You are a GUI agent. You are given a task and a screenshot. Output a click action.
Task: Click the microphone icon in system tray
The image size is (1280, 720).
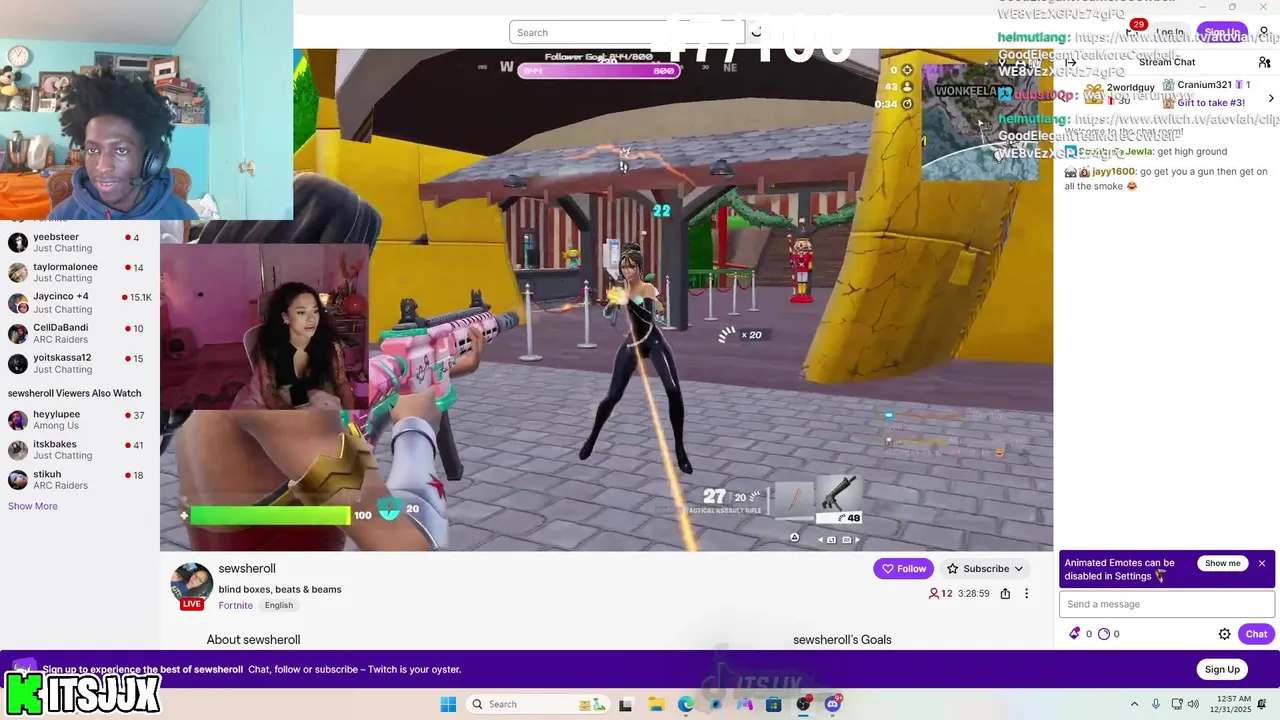[x=1156, y=704]
